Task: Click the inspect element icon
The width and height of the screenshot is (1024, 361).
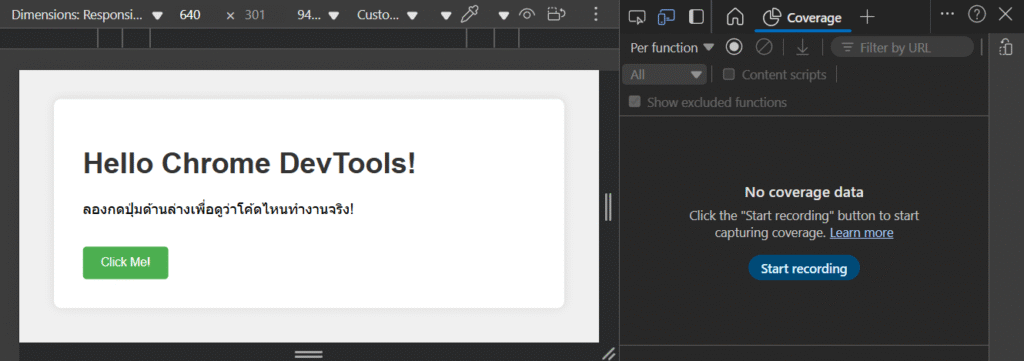Action: pyautogui.click(x=637, y=17)
